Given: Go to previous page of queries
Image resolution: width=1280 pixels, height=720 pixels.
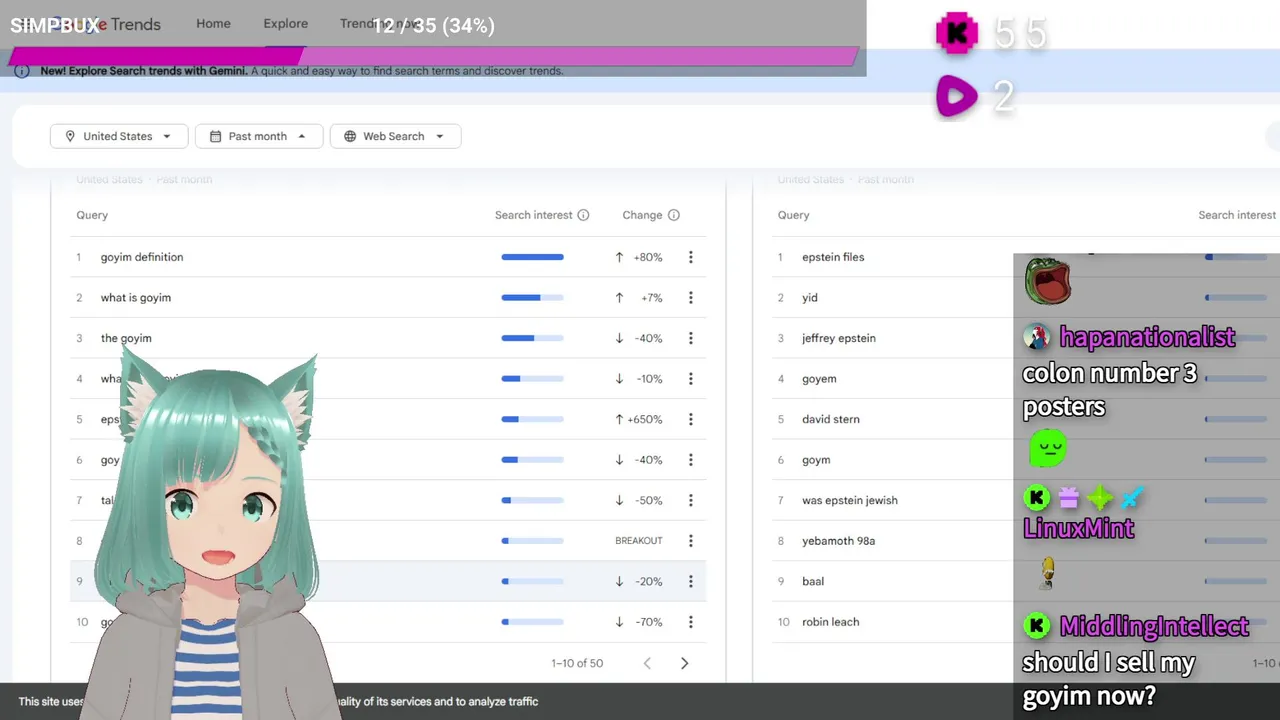Looking at the screenshot, I should tap(647, 663).
